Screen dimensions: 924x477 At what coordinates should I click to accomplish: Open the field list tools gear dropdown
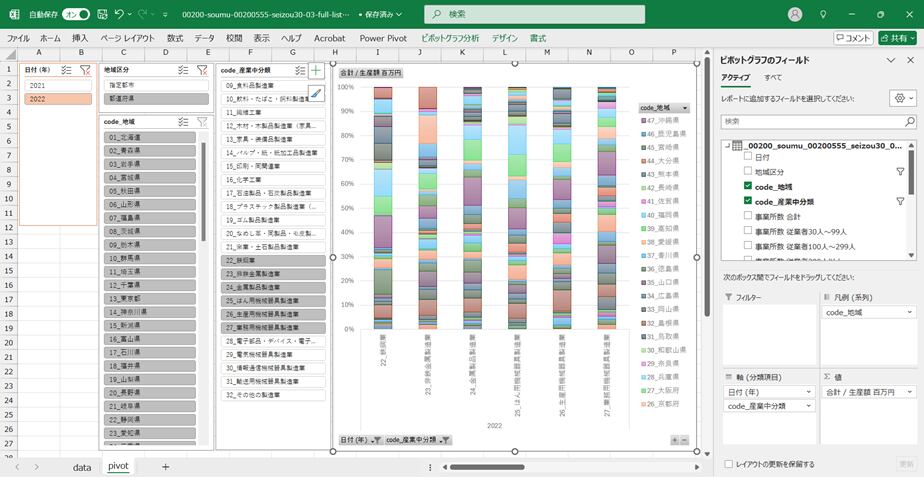point(902,98)
